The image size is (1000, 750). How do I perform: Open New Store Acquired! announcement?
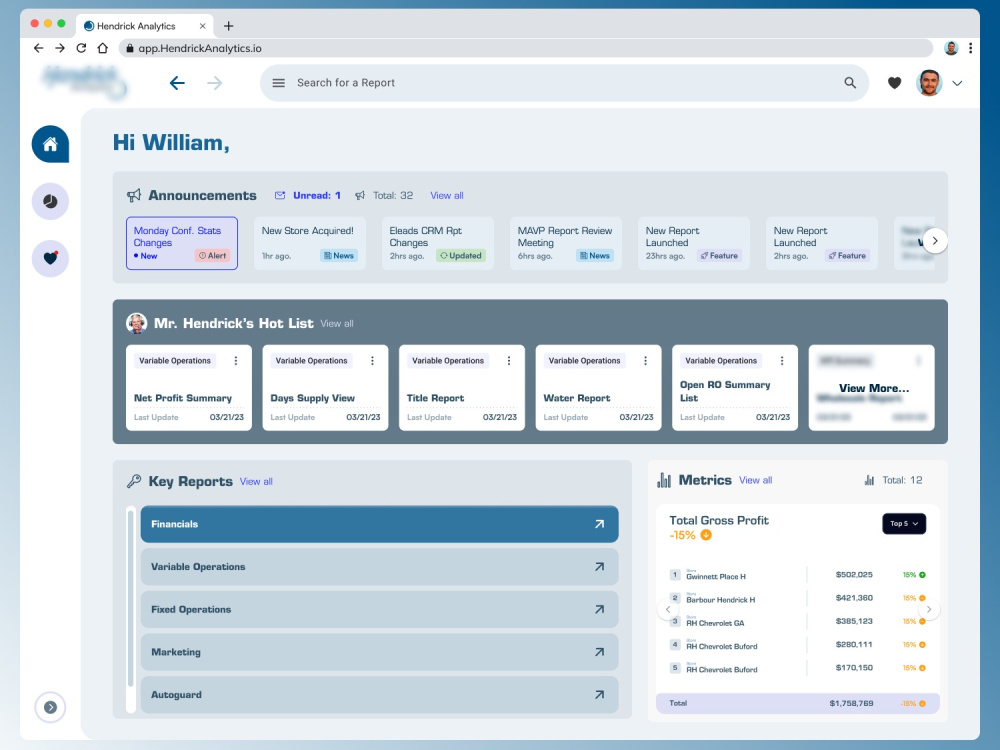310,243
